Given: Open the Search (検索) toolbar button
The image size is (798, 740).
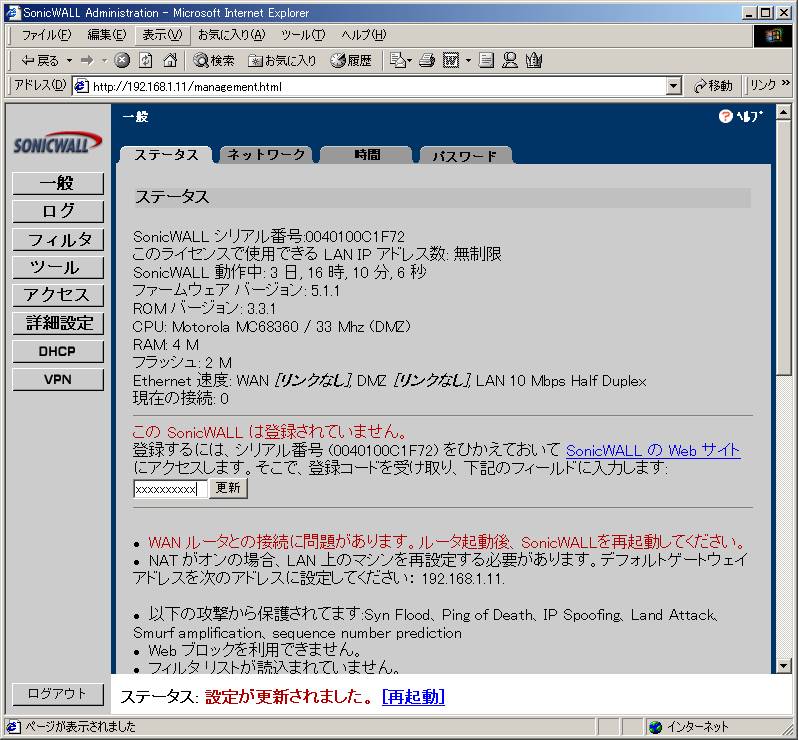Looking at the screenshot, I should pos(214,61).
